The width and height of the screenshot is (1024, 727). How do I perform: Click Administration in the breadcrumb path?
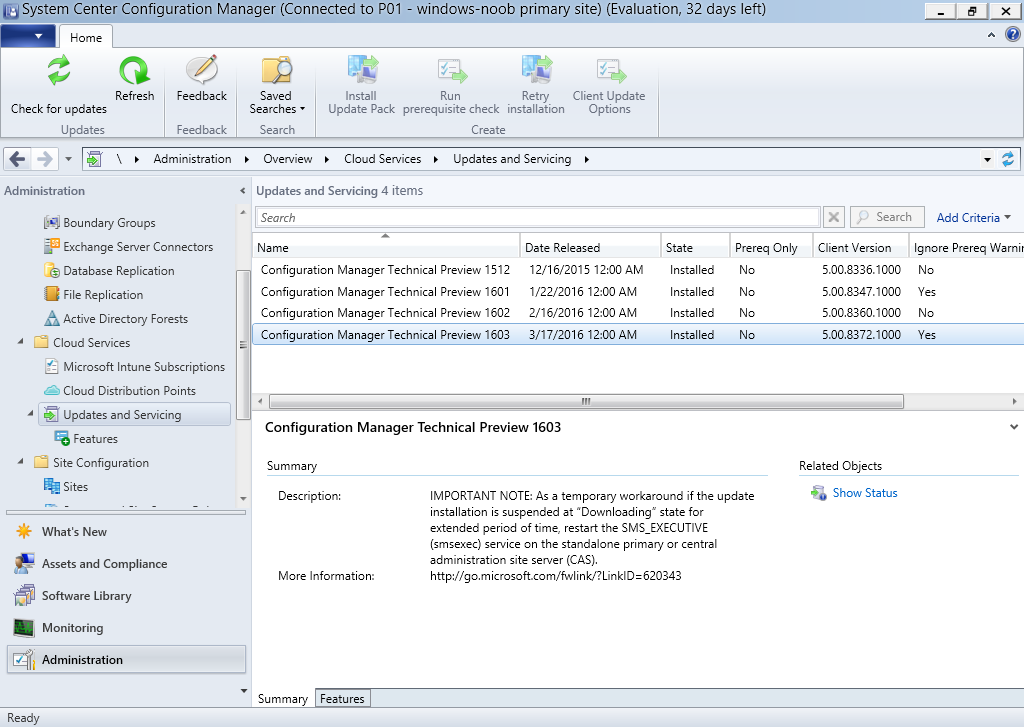tap(192, 159)
